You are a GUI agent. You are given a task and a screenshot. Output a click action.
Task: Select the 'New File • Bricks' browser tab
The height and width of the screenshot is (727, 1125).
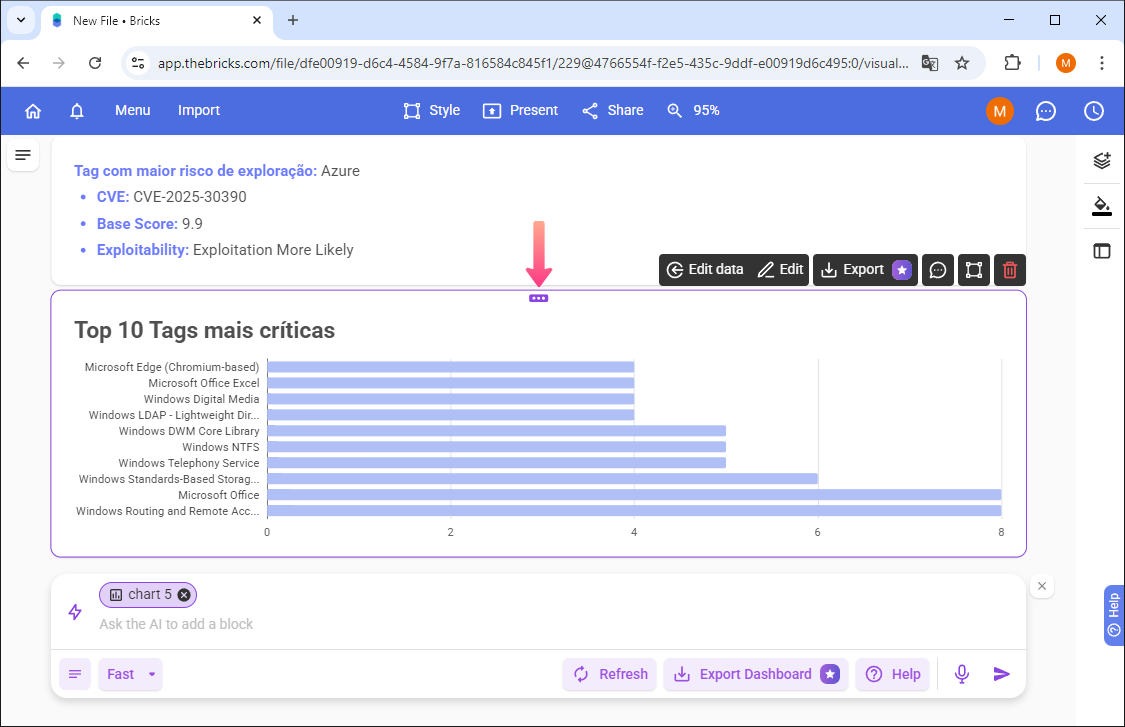pos(157,21)
